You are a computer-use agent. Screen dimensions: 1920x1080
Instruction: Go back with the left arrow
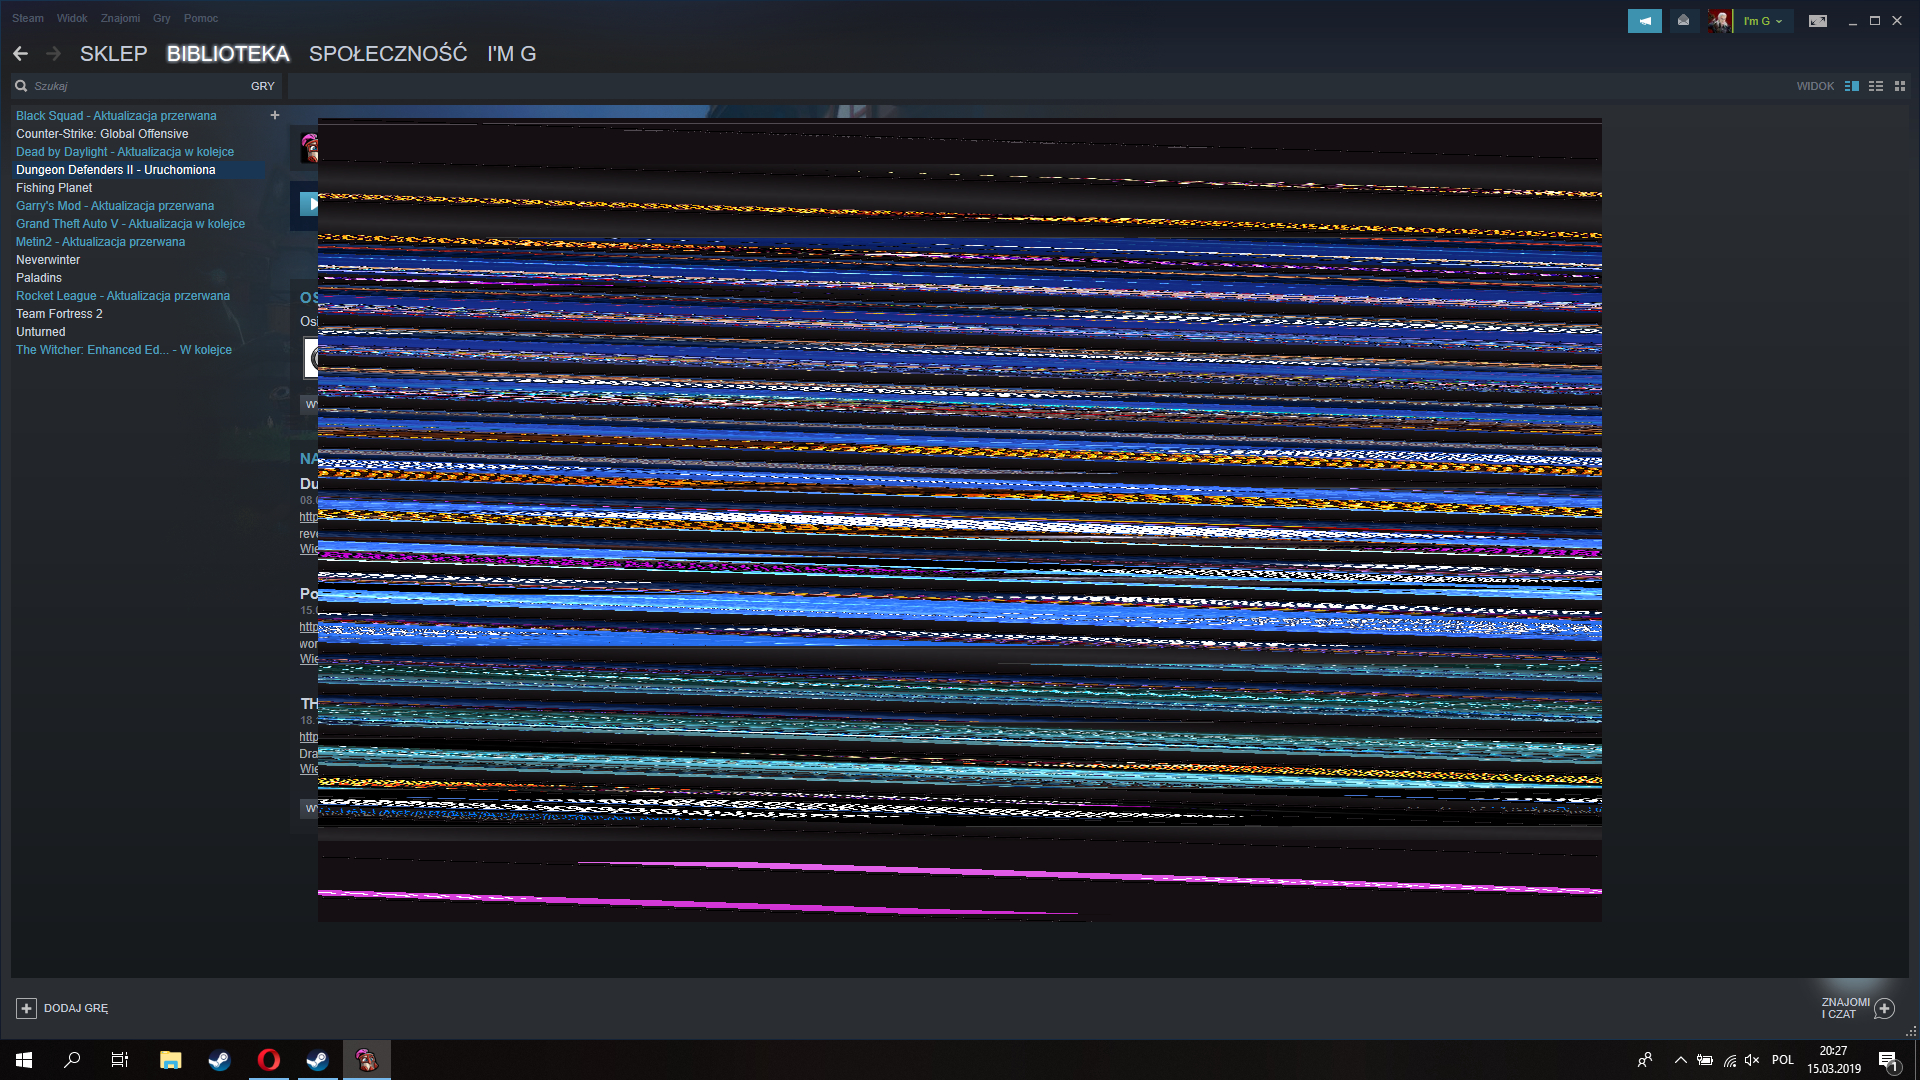20,53
